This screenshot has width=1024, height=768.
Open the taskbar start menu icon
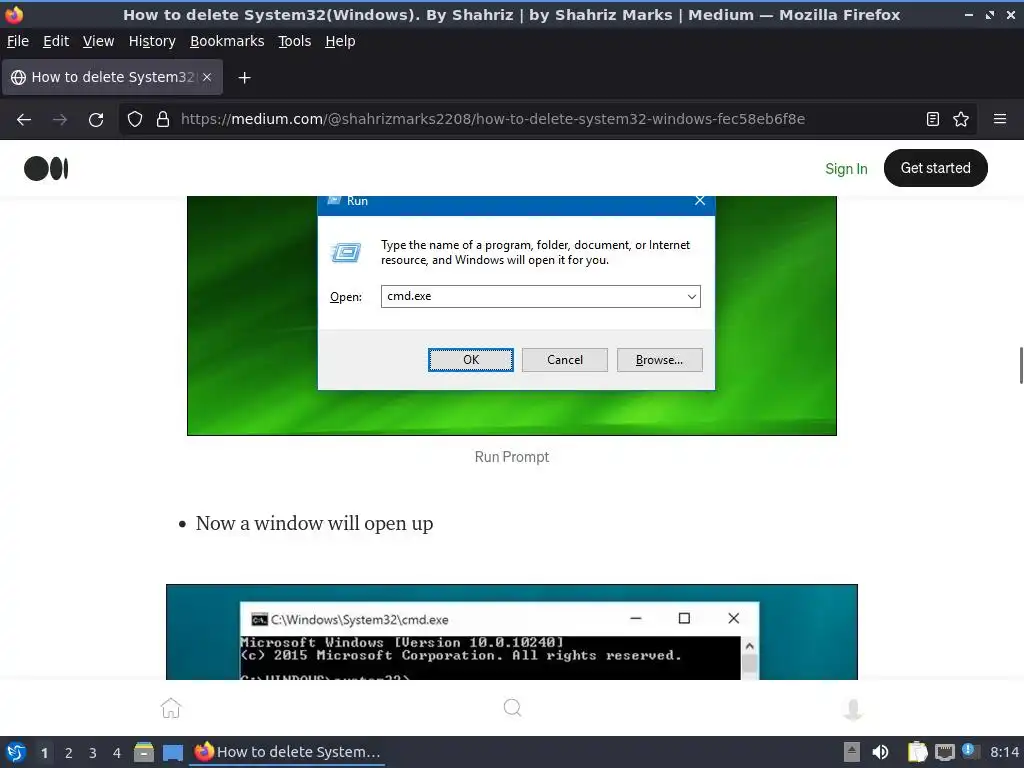tap(16, 752)
